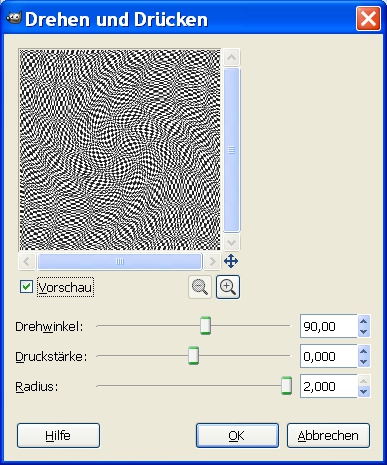This screenshot has width=387, height=465.
Task: Click the horizontal preview scrollbar thumb
Action: [x=120, y=262]
